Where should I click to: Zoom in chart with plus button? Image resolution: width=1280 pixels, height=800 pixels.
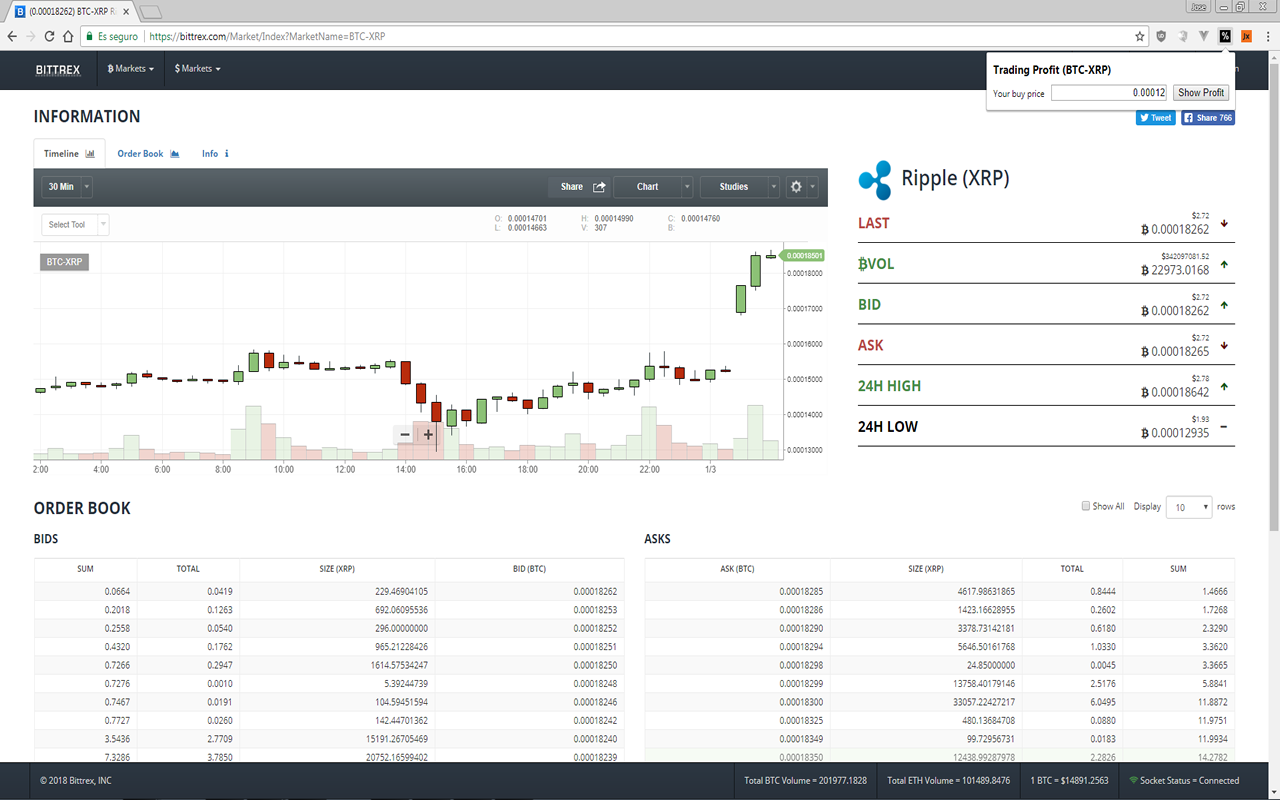pyautogui.click(x=428, y=434)
